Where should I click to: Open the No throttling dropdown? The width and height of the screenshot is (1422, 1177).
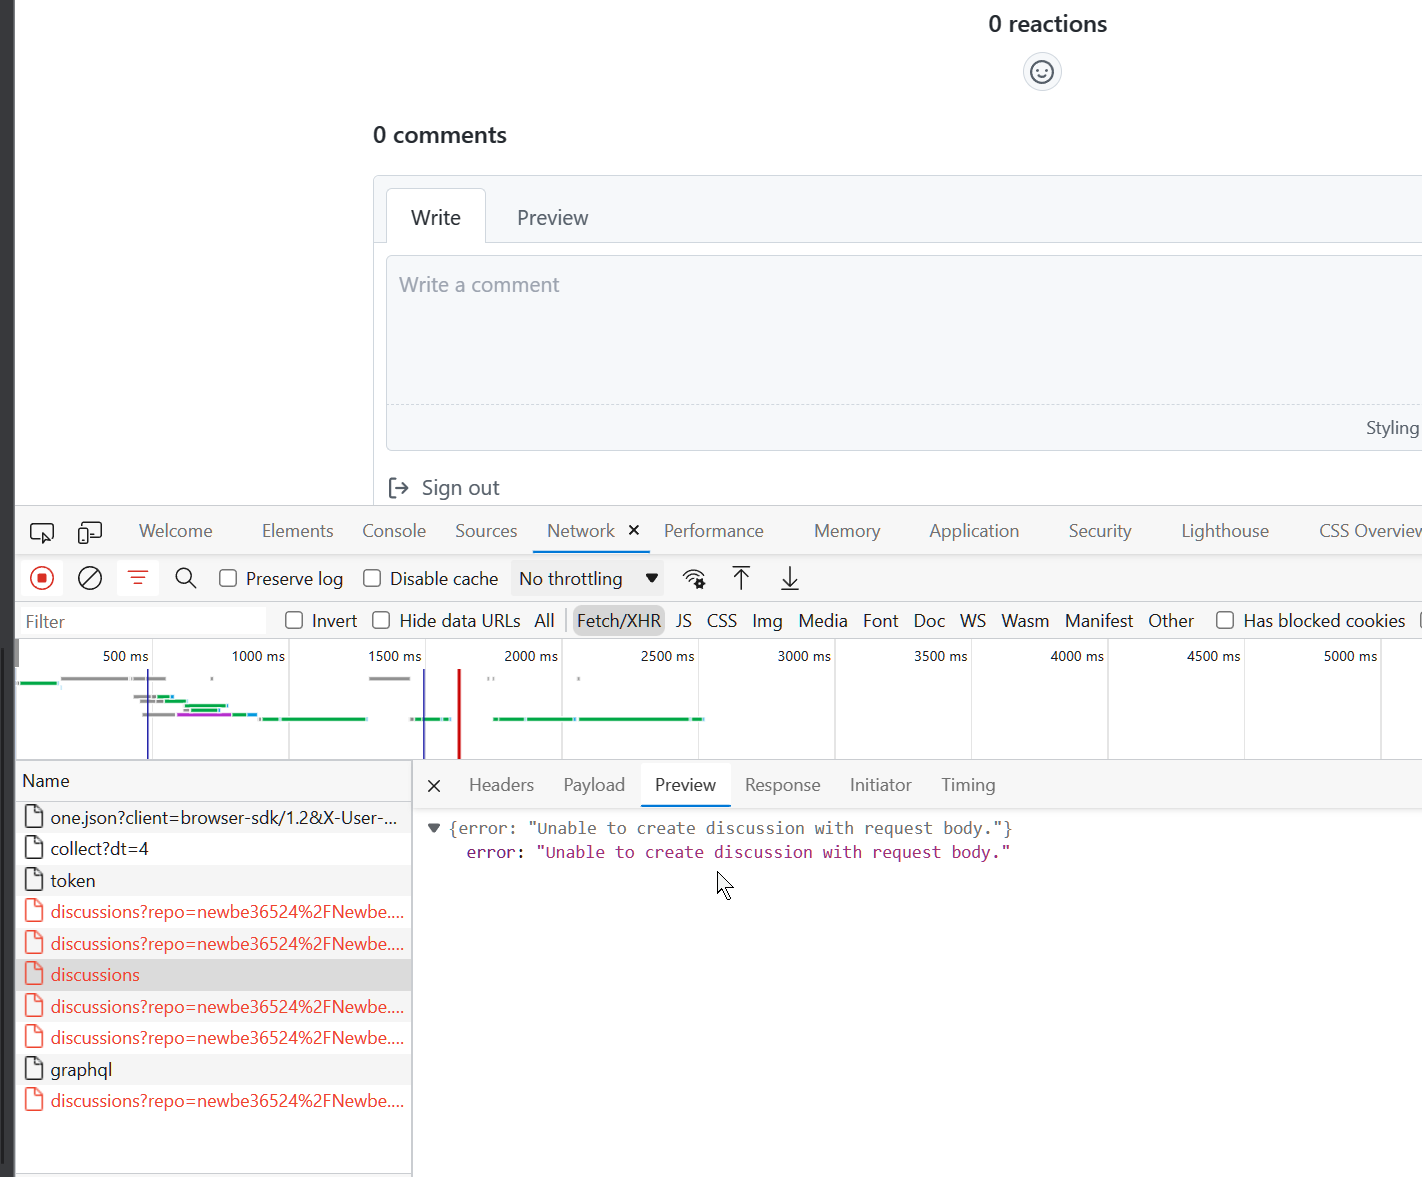(x=586, y=578)
